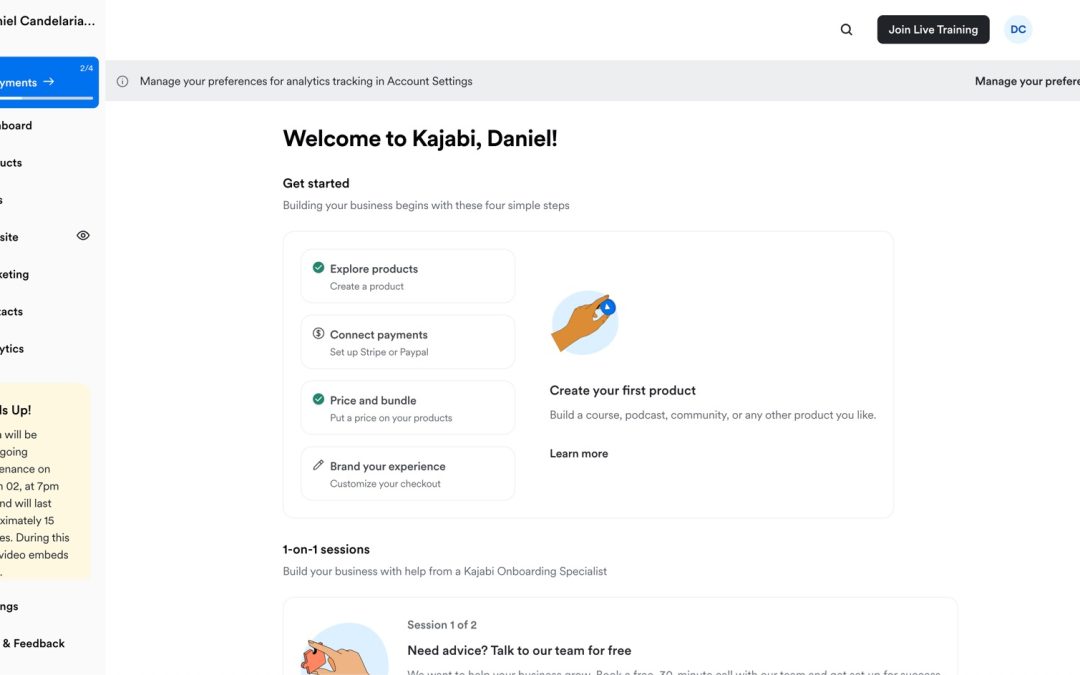
Task: Click the pencil icon beside Brand your experience
Action: tap(318, 465)
